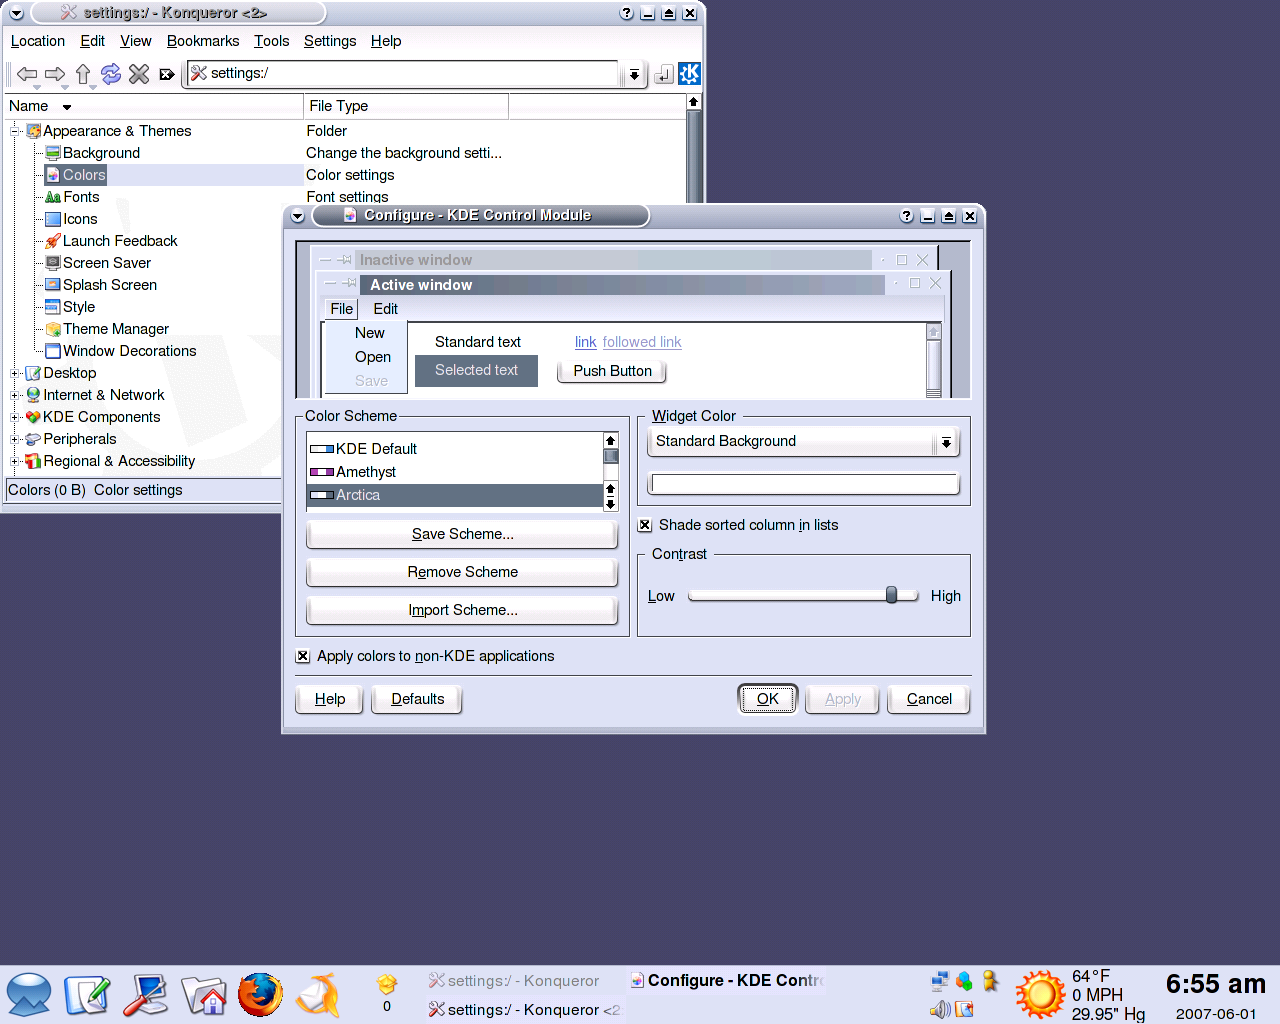
Task: Toggle Shade sorted column in lists
Action: pyautogui.click(x=645, y=525)
